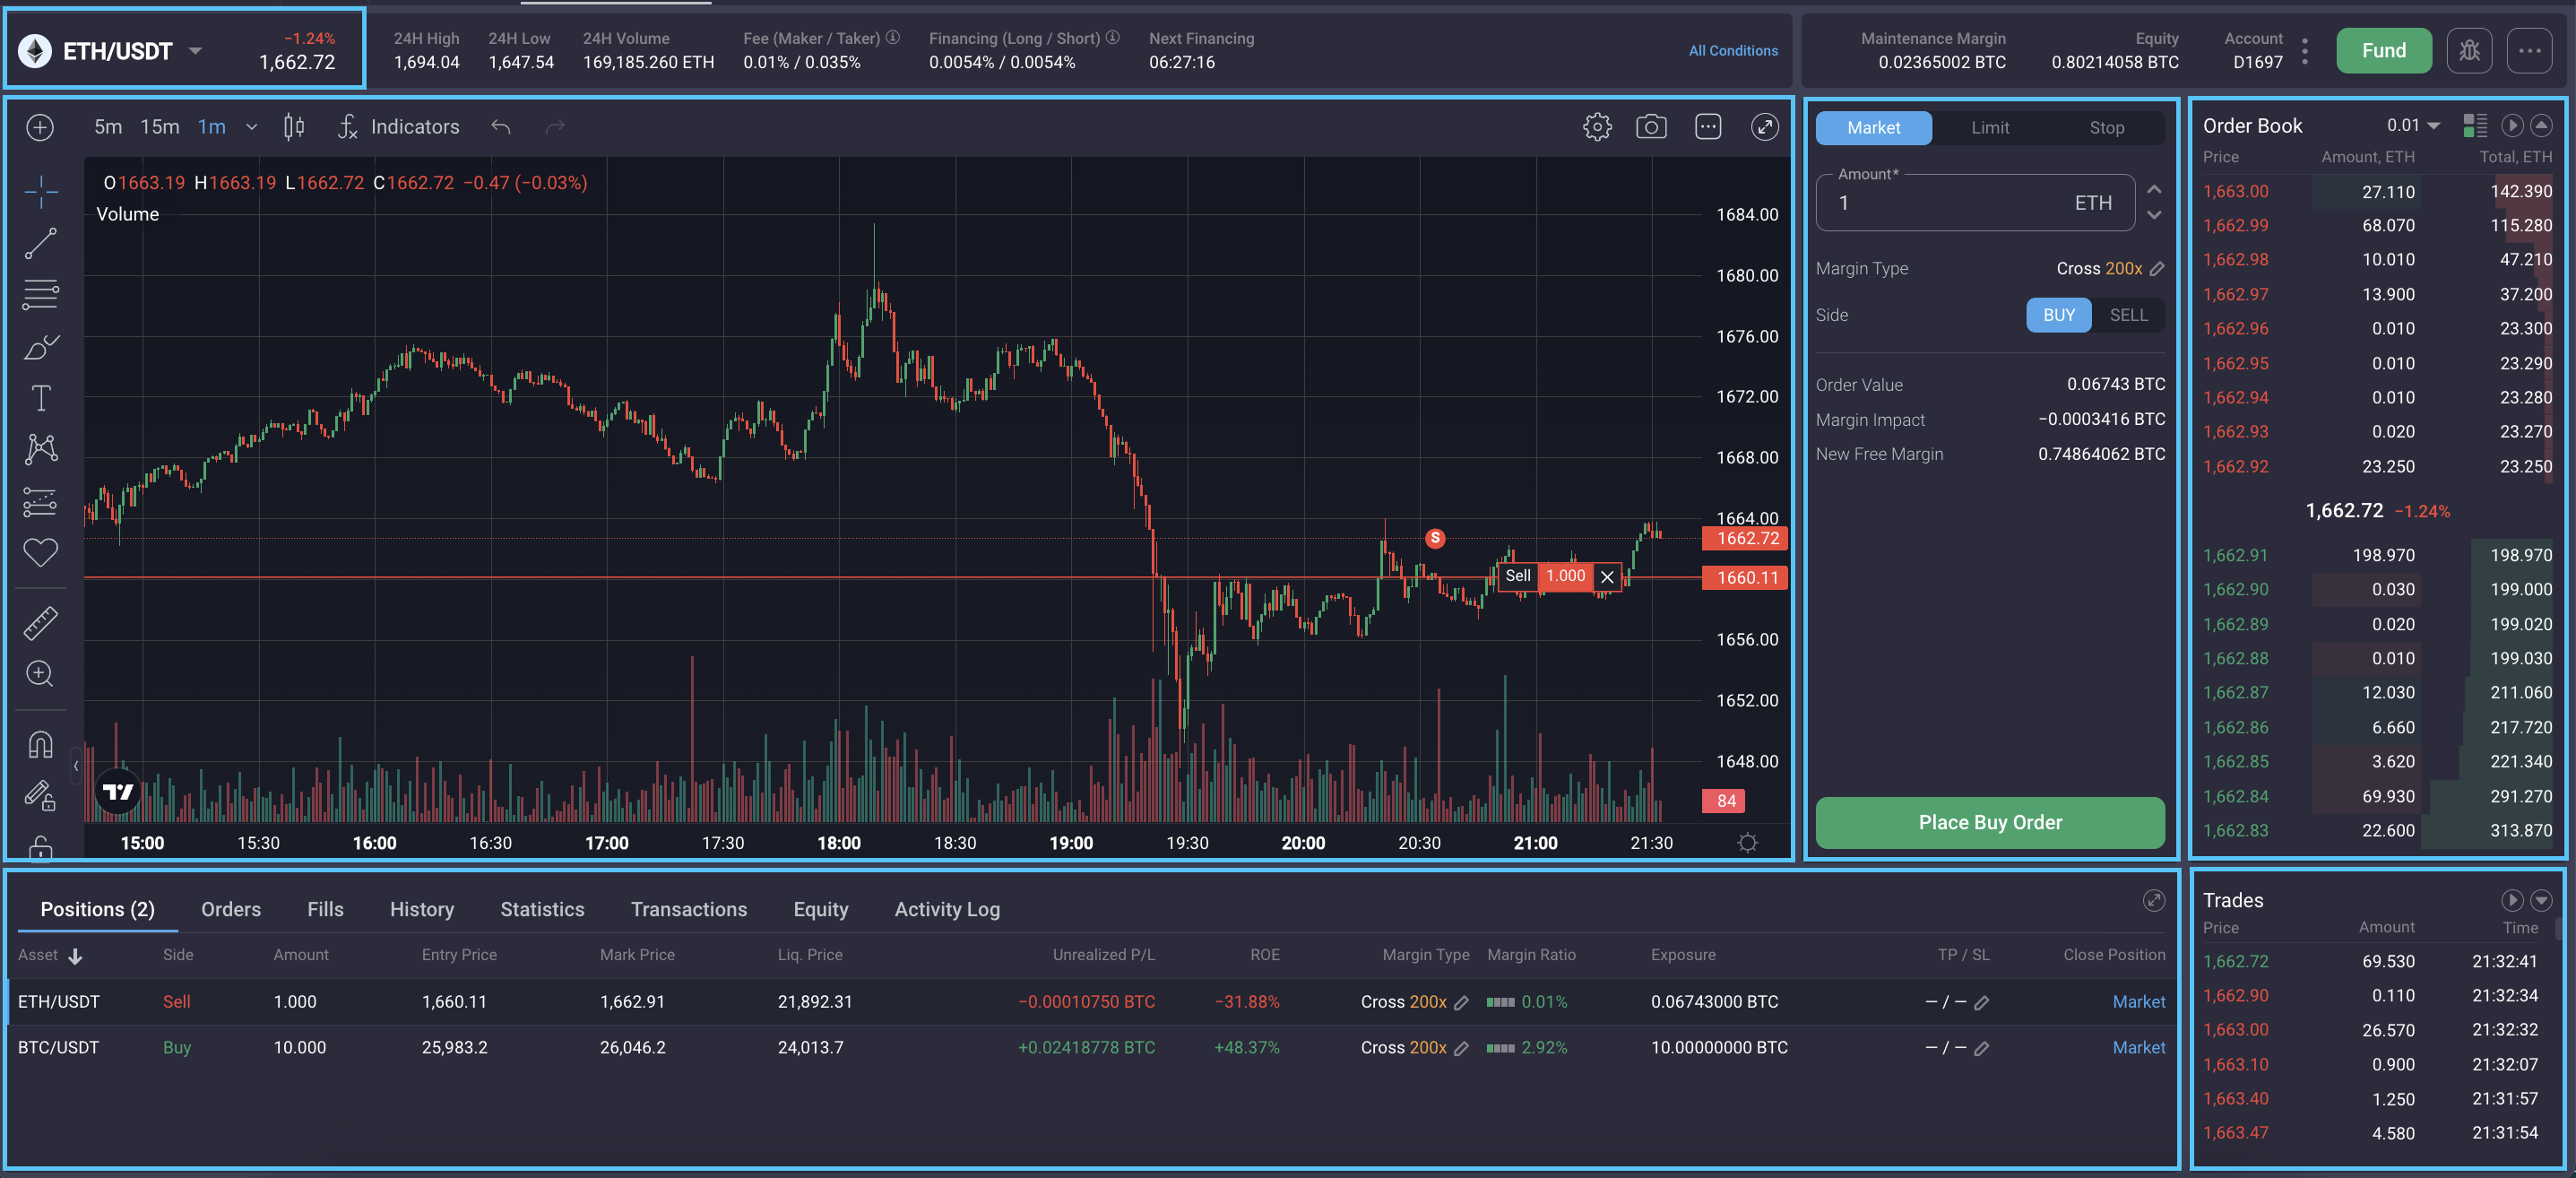
Task: Expand the time interval dropdown chevron
Action: (252, 127)
